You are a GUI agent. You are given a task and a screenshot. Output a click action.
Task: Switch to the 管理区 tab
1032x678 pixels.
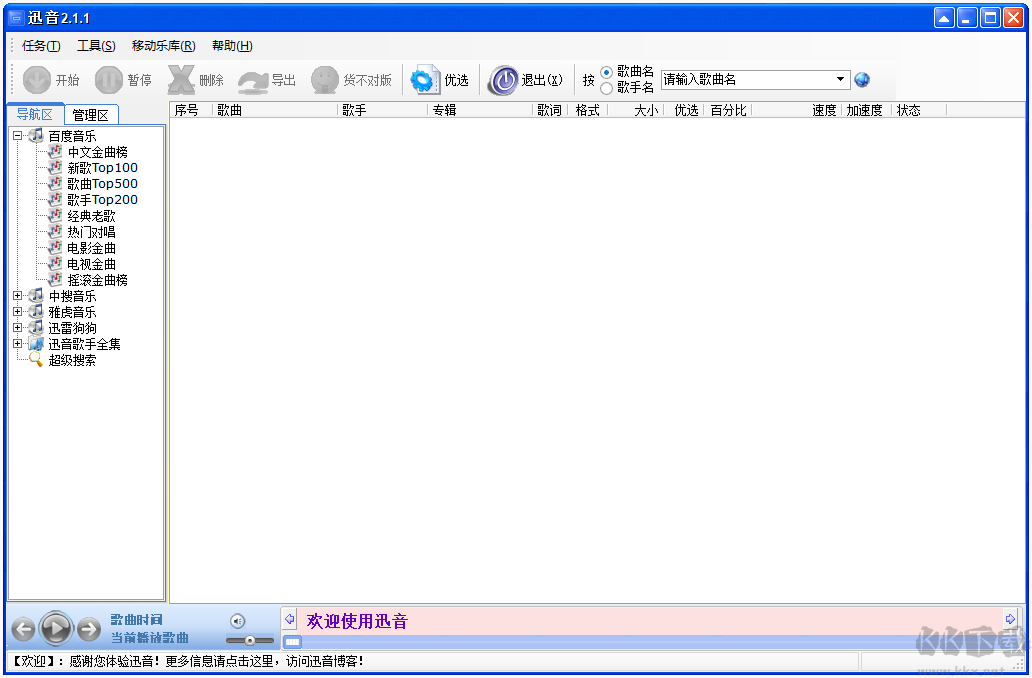[x=91, y=114]
